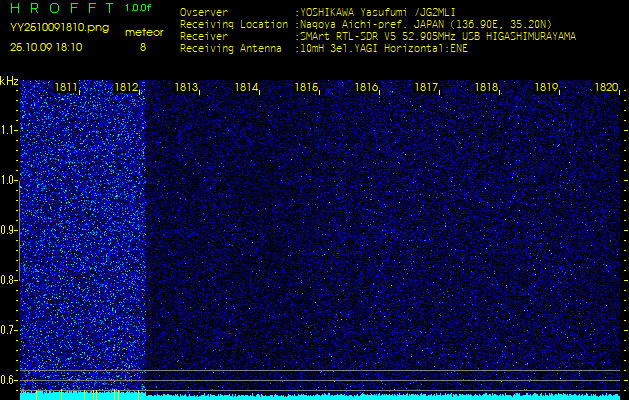The width and height of the screenshot is (629, 400).
Task: Click the 'Receiver' field label
Action: (204, 37)
